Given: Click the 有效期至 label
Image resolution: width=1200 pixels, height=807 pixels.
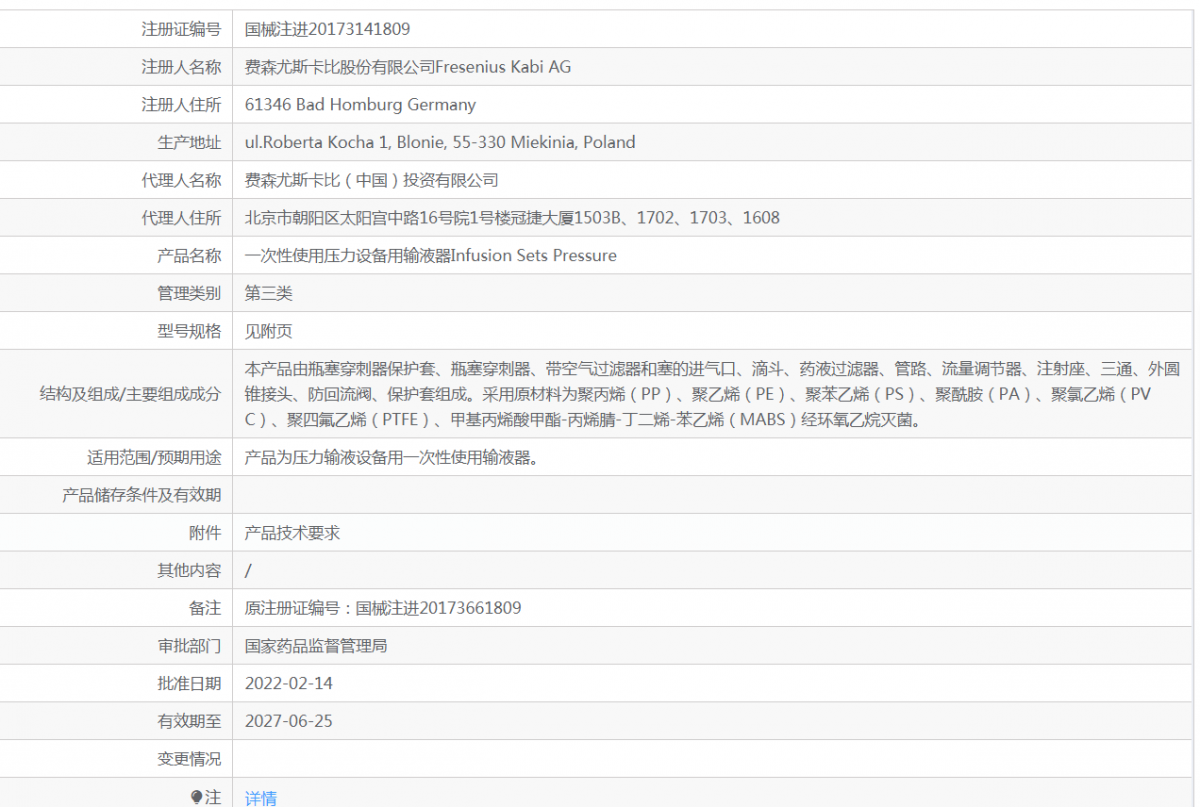Looking at the screenshot, I should [189, 721].
